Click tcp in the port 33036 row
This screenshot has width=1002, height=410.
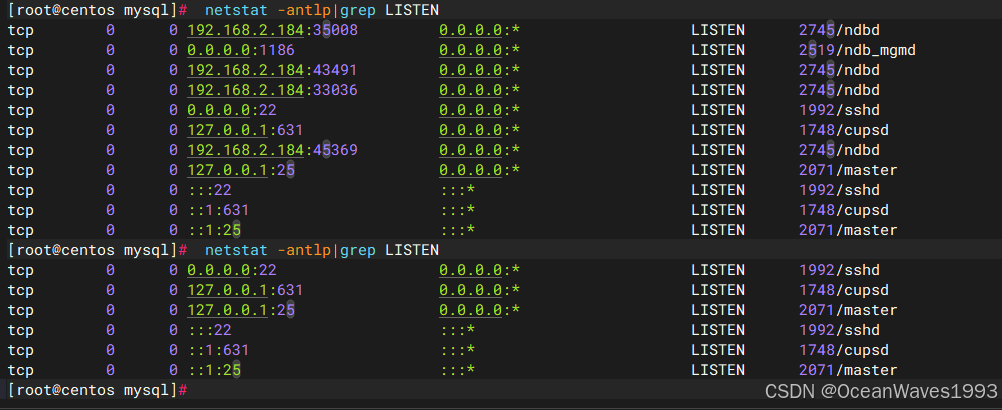pyautogui.click(x=20, y=90)
